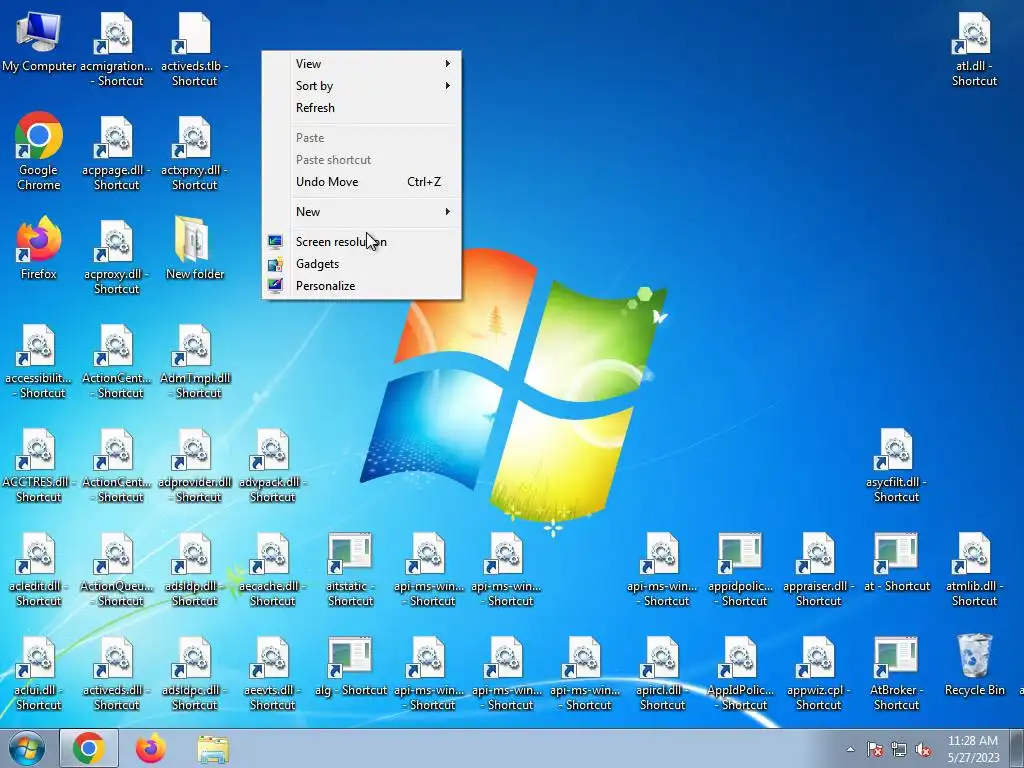Select the advpack.dll shortcut icon

[x=272, y=466]
